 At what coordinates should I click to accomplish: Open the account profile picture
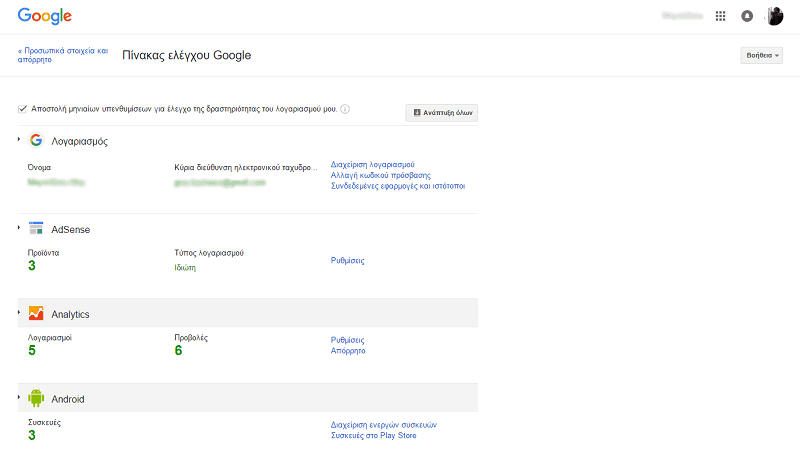click(x=774, y=16)
